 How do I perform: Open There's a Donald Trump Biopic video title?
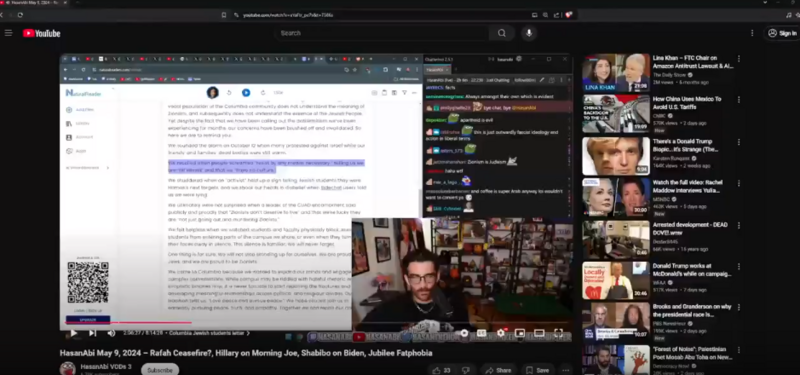coord(685,145)
